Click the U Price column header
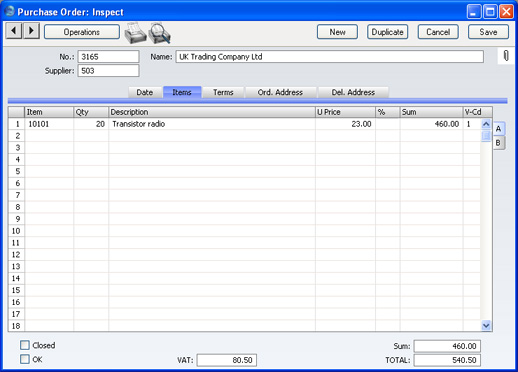This screenshot has height=372, width=518. coord(345,112)
